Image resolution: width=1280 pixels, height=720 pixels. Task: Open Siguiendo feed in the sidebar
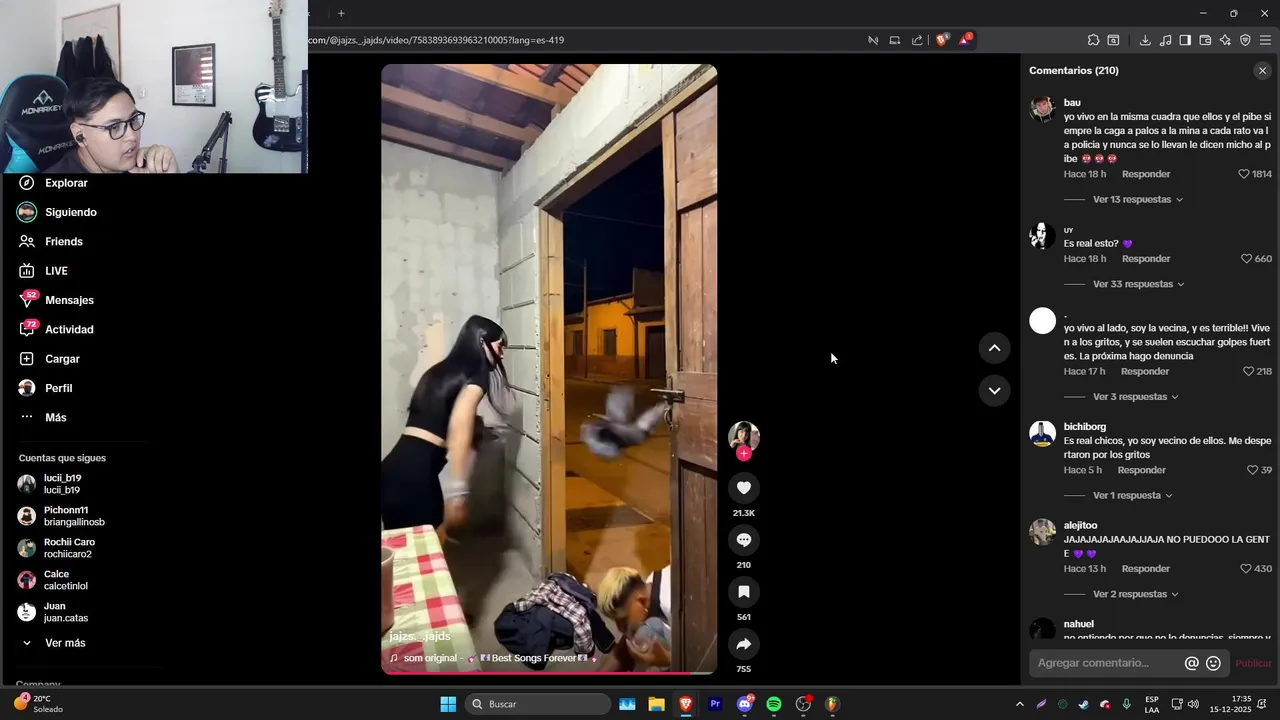[x=70, y=212]
